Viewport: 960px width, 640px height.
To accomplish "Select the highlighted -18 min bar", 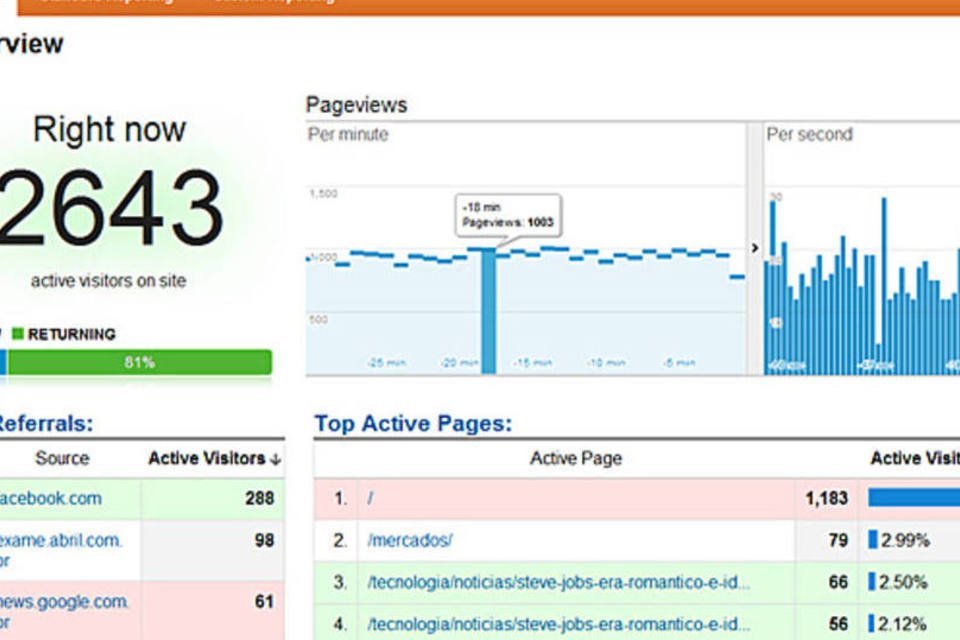I will point(488,311).
